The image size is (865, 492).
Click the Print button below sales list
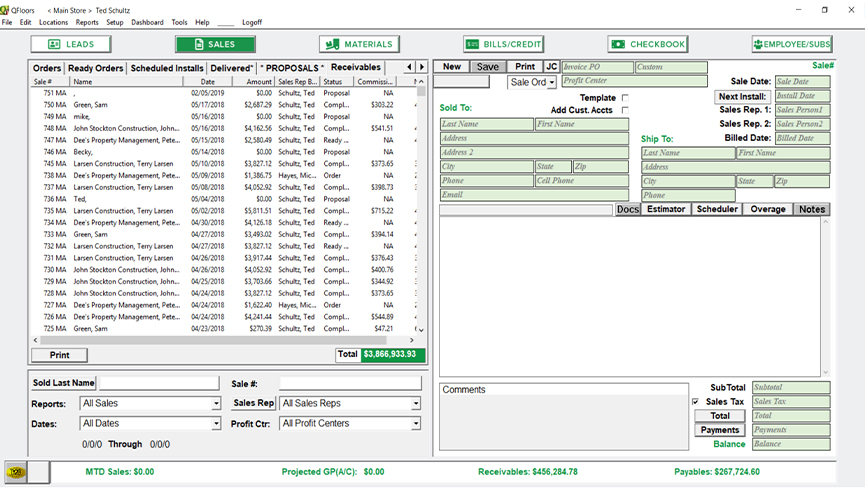[60, 355]
